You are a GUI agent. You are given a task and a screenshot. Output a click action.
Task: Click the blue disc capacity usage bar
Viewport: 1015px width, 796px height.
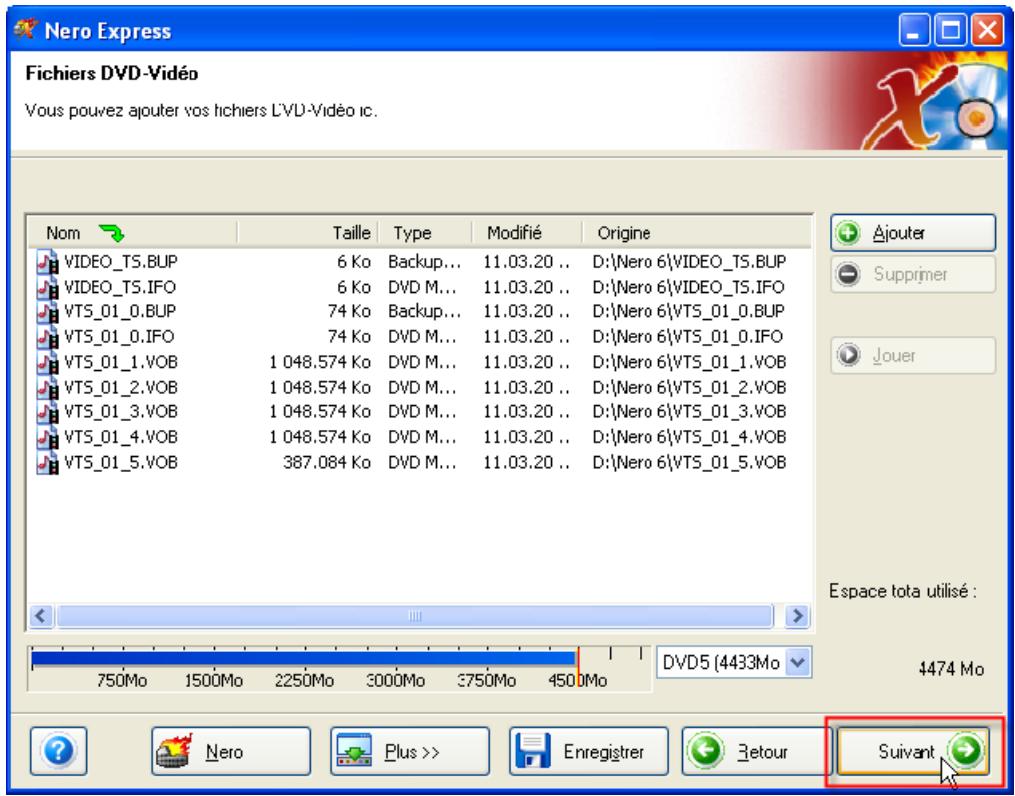[304, 658]
